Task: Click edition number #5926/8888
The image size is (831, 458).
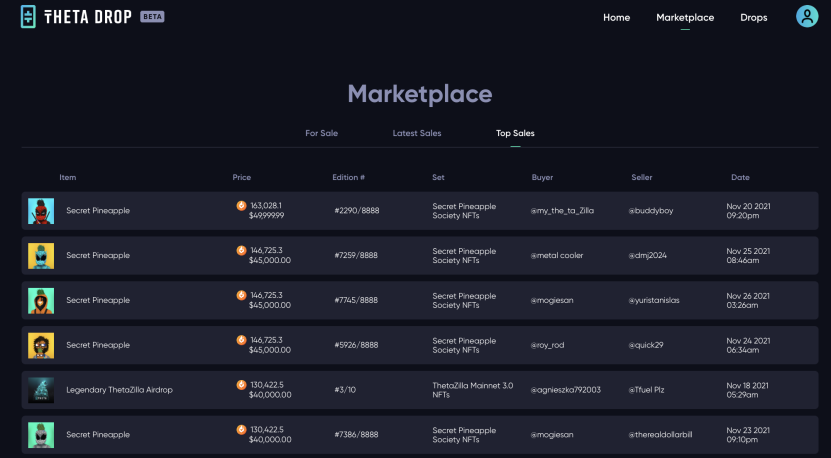Action: tap(356, 345)
